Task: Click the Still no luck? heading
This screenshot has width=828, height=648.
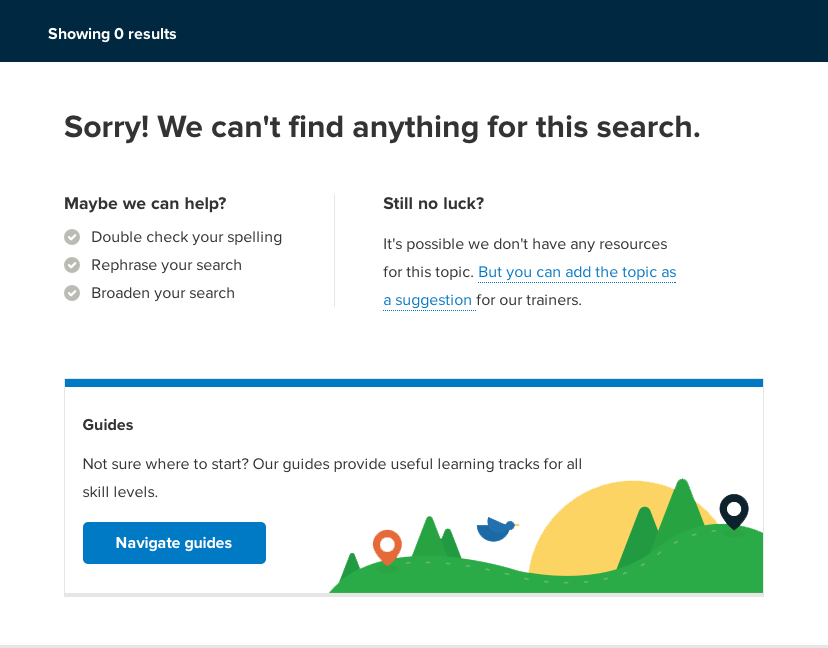Action: click(x=434, y=203)
